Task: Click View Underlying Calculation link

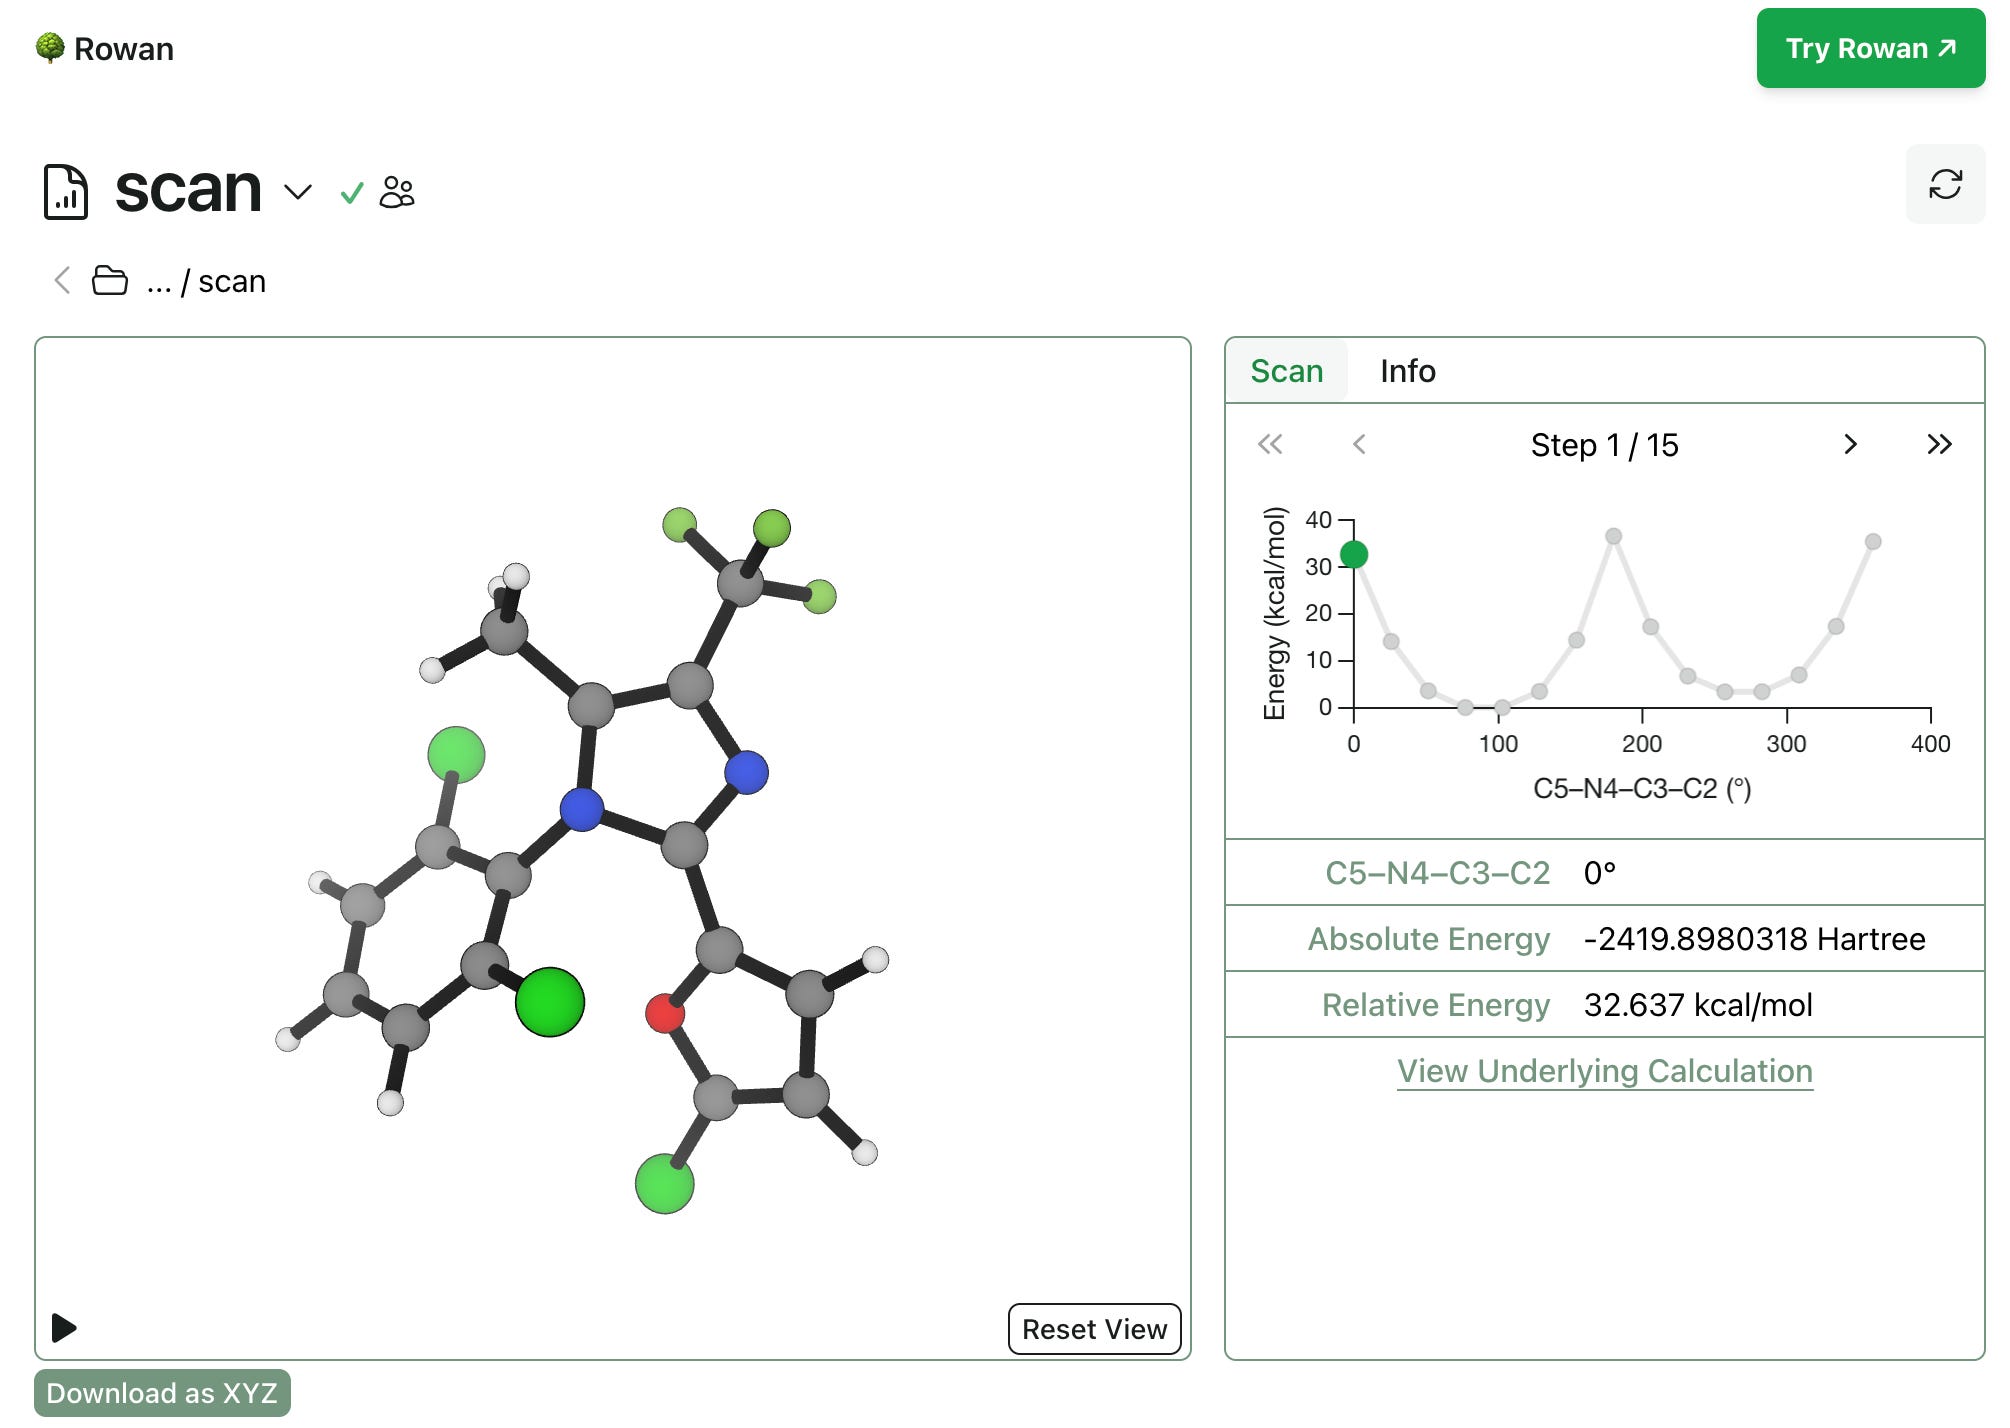Action: (x=1605, y=1068)
